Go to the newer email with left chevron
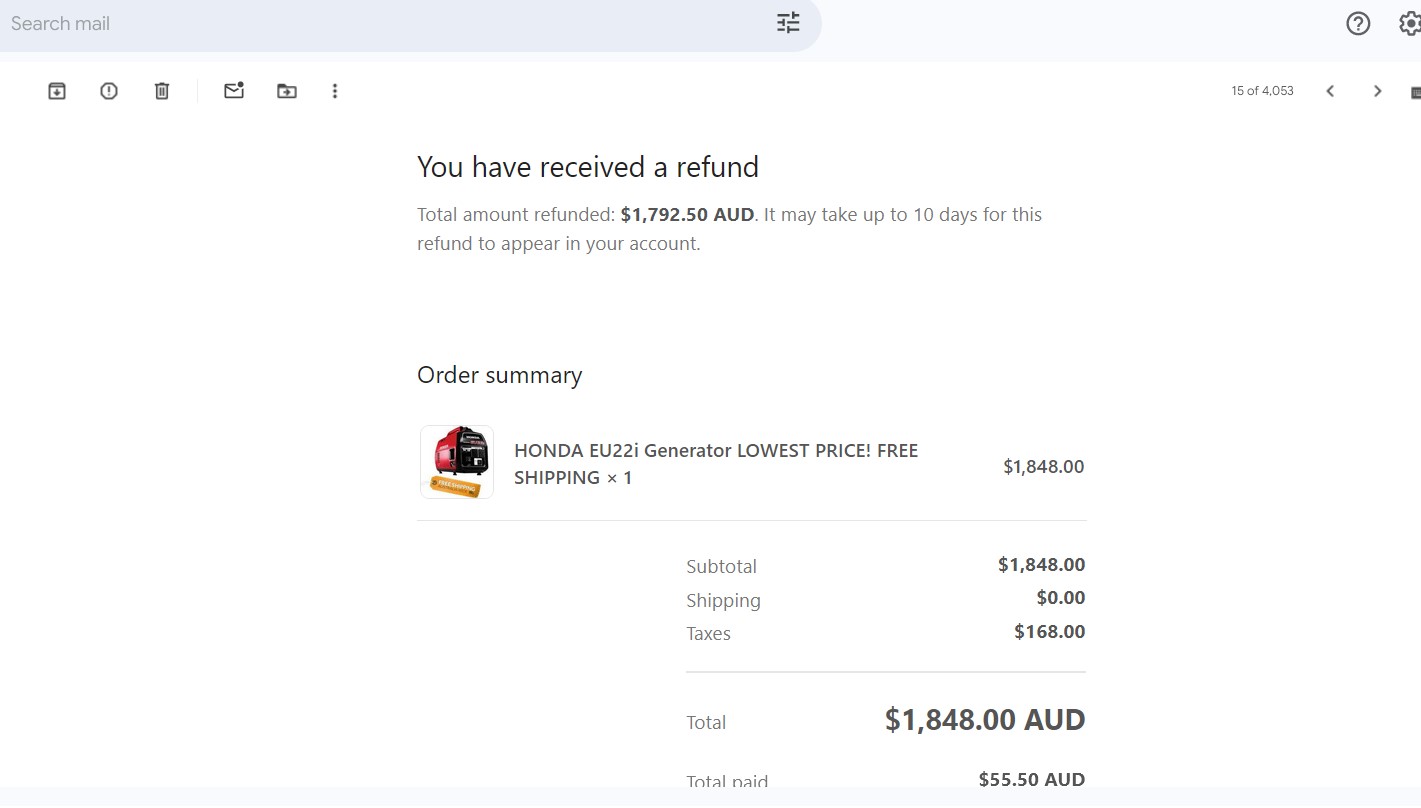1421x808 pixels. (x=1330, y=91)
